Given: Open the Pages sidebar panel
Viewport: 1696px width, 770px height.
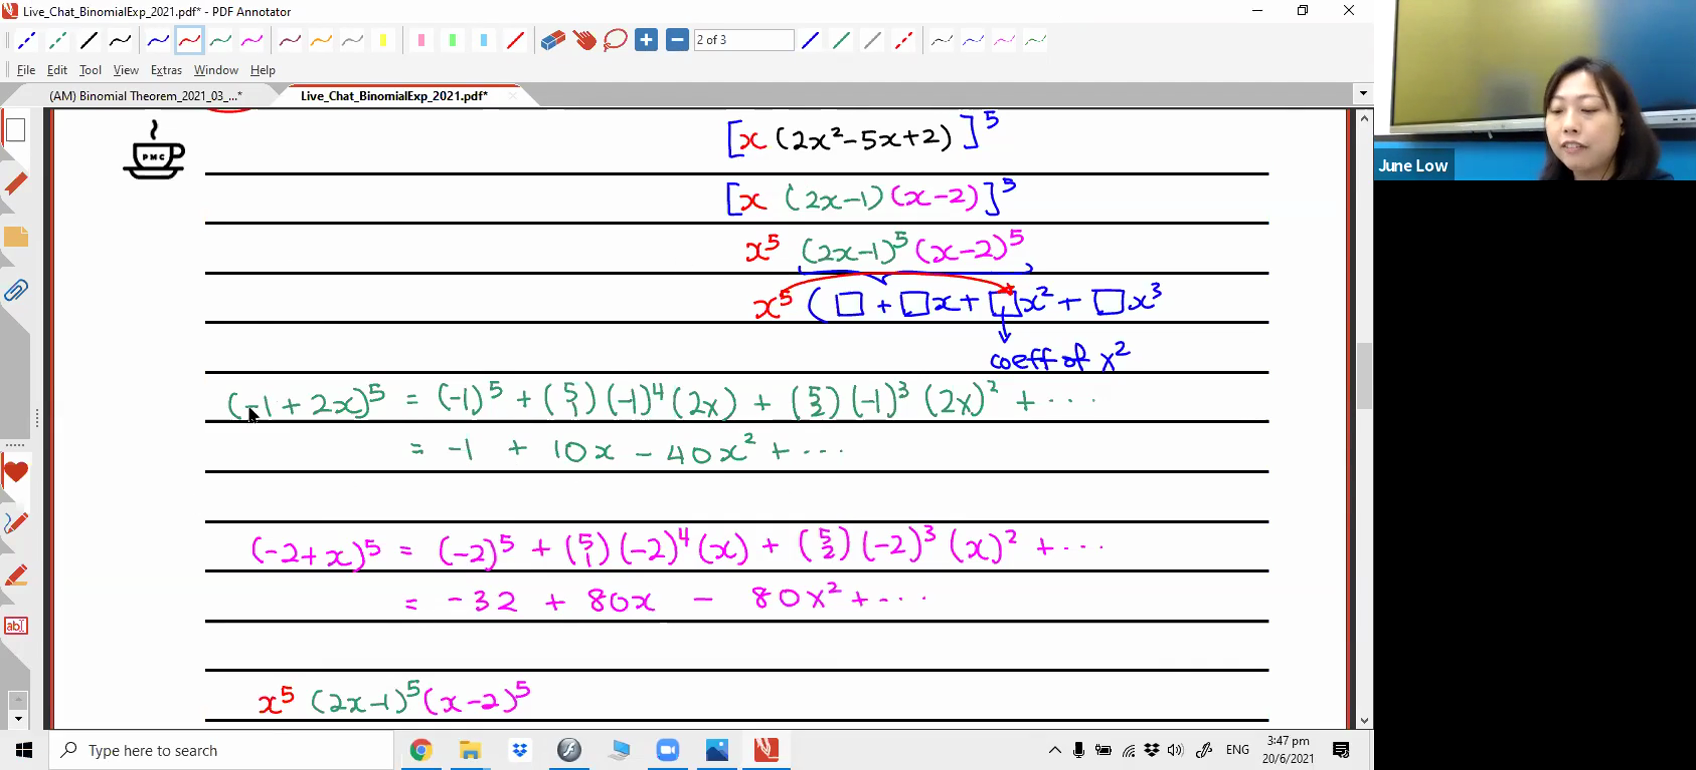Looking at the screenshot, I should click(16, 130).
